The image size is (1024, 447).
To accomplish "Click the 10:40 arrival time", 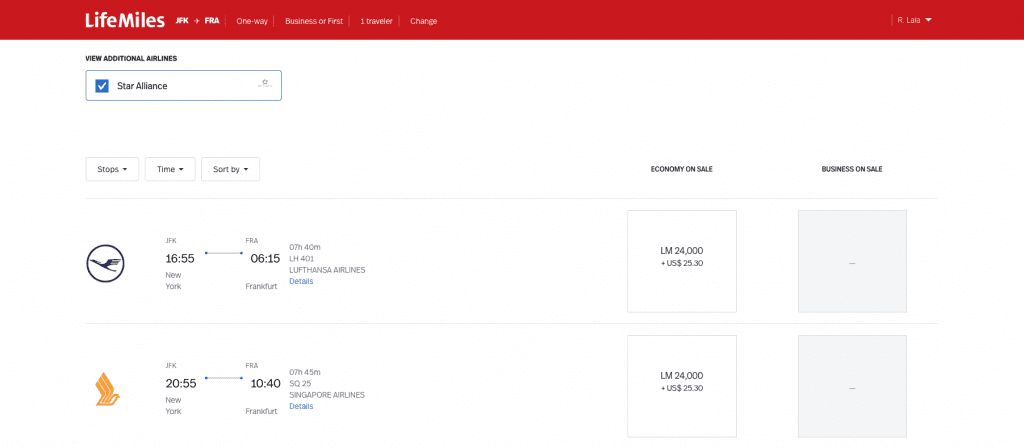I will (265, 384).
